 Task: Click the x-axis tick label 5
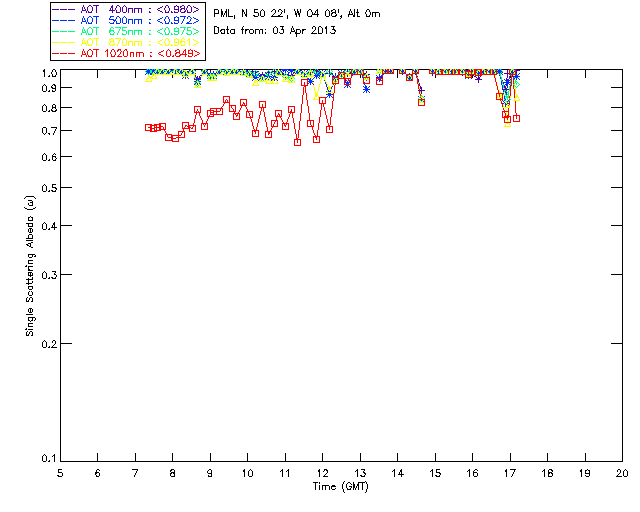pos(60,473)
